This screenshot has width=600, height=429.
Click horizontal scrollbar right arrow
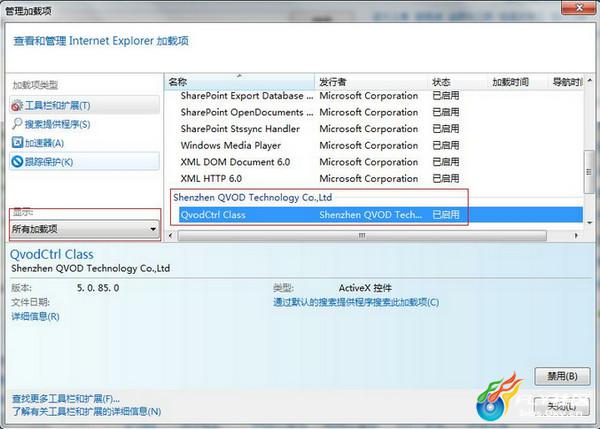(576, 236)
